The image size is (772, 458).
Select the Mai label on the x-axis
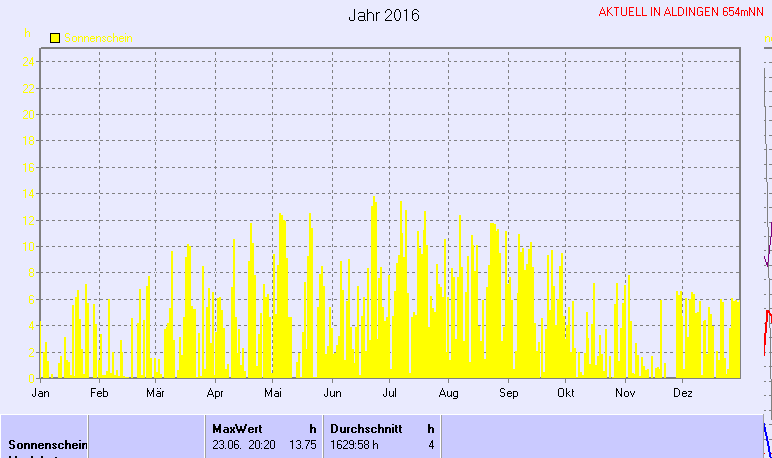273,394
